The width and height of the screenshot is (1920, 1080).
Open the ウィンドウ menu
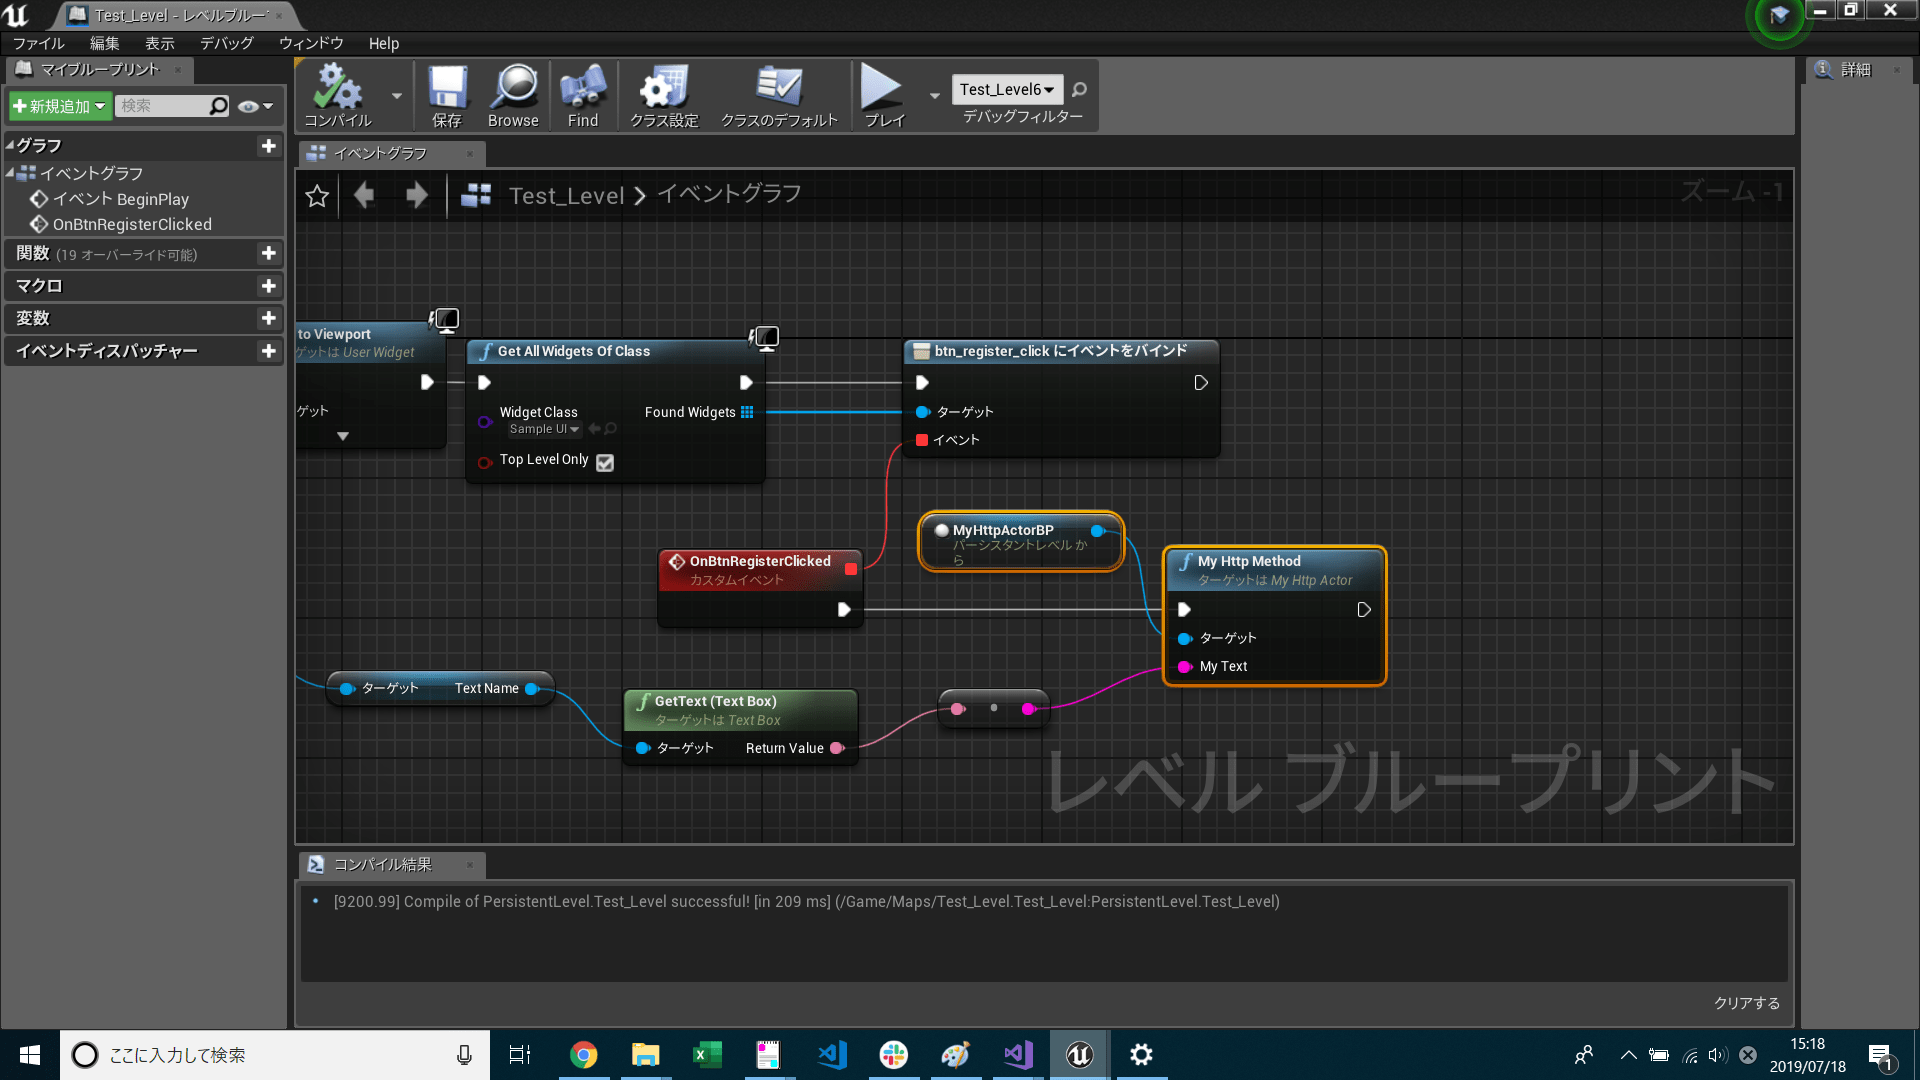(311, 43)
